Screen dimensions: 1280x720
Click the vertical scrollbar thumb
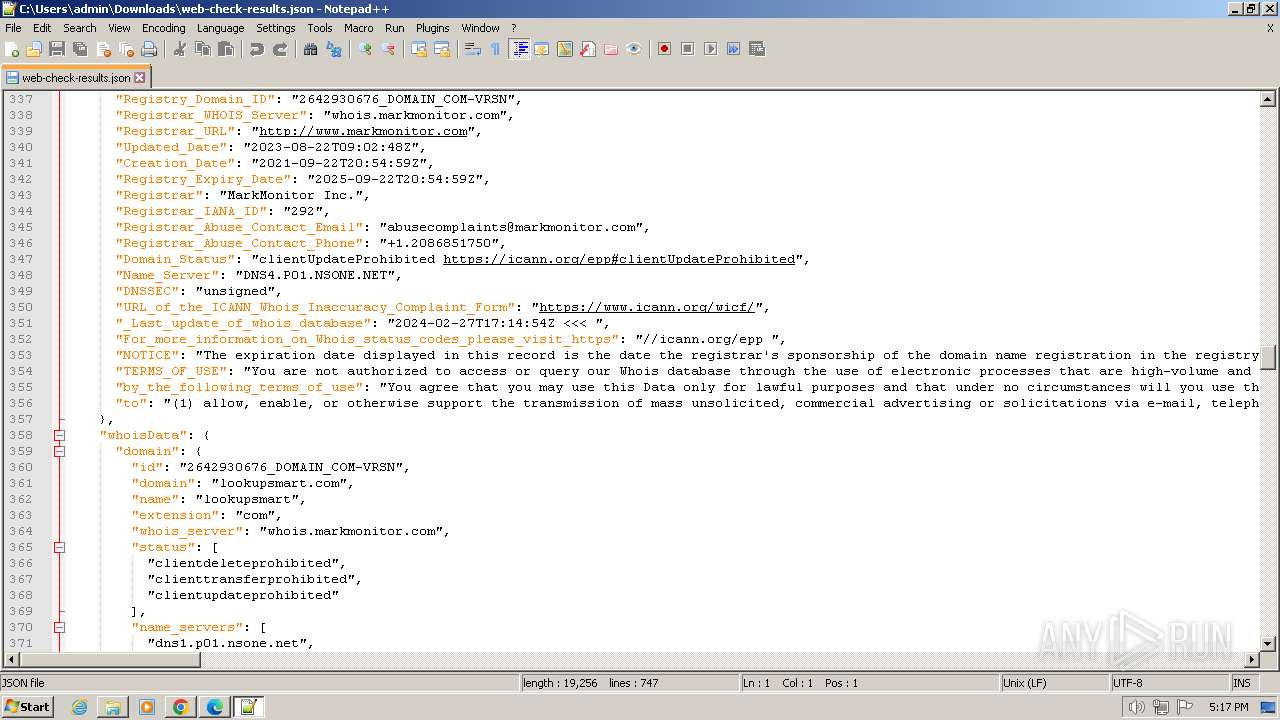coord(1268,357)
